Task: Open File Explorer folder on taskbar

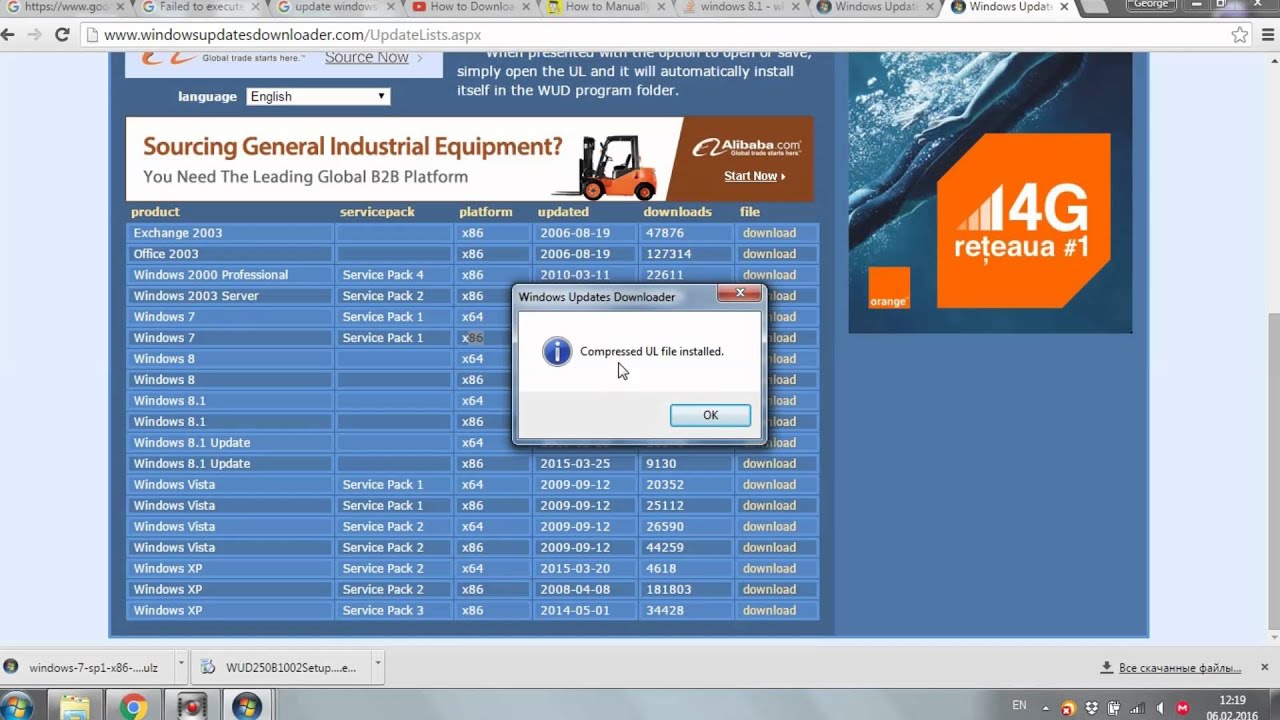Action: click(x=75, y=707)
